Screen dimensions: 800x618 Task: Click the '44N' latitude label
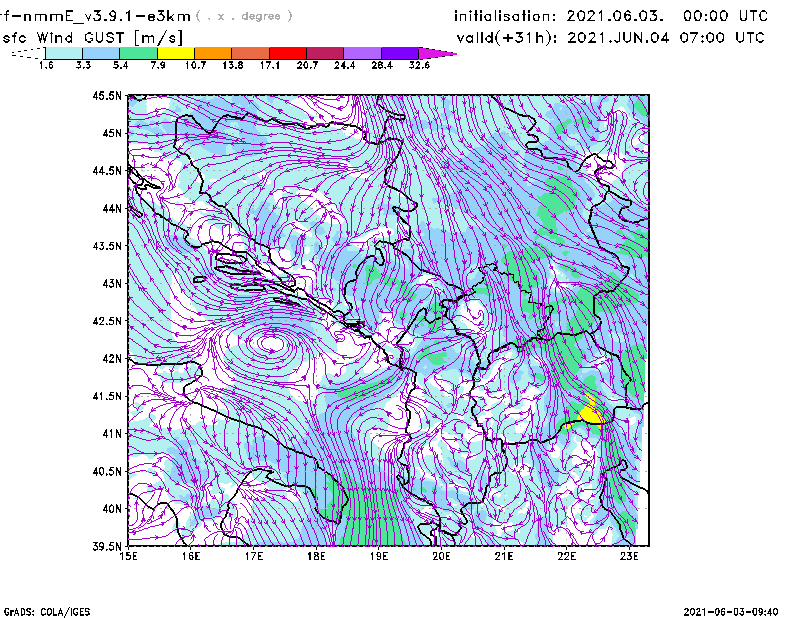(112, 208)
